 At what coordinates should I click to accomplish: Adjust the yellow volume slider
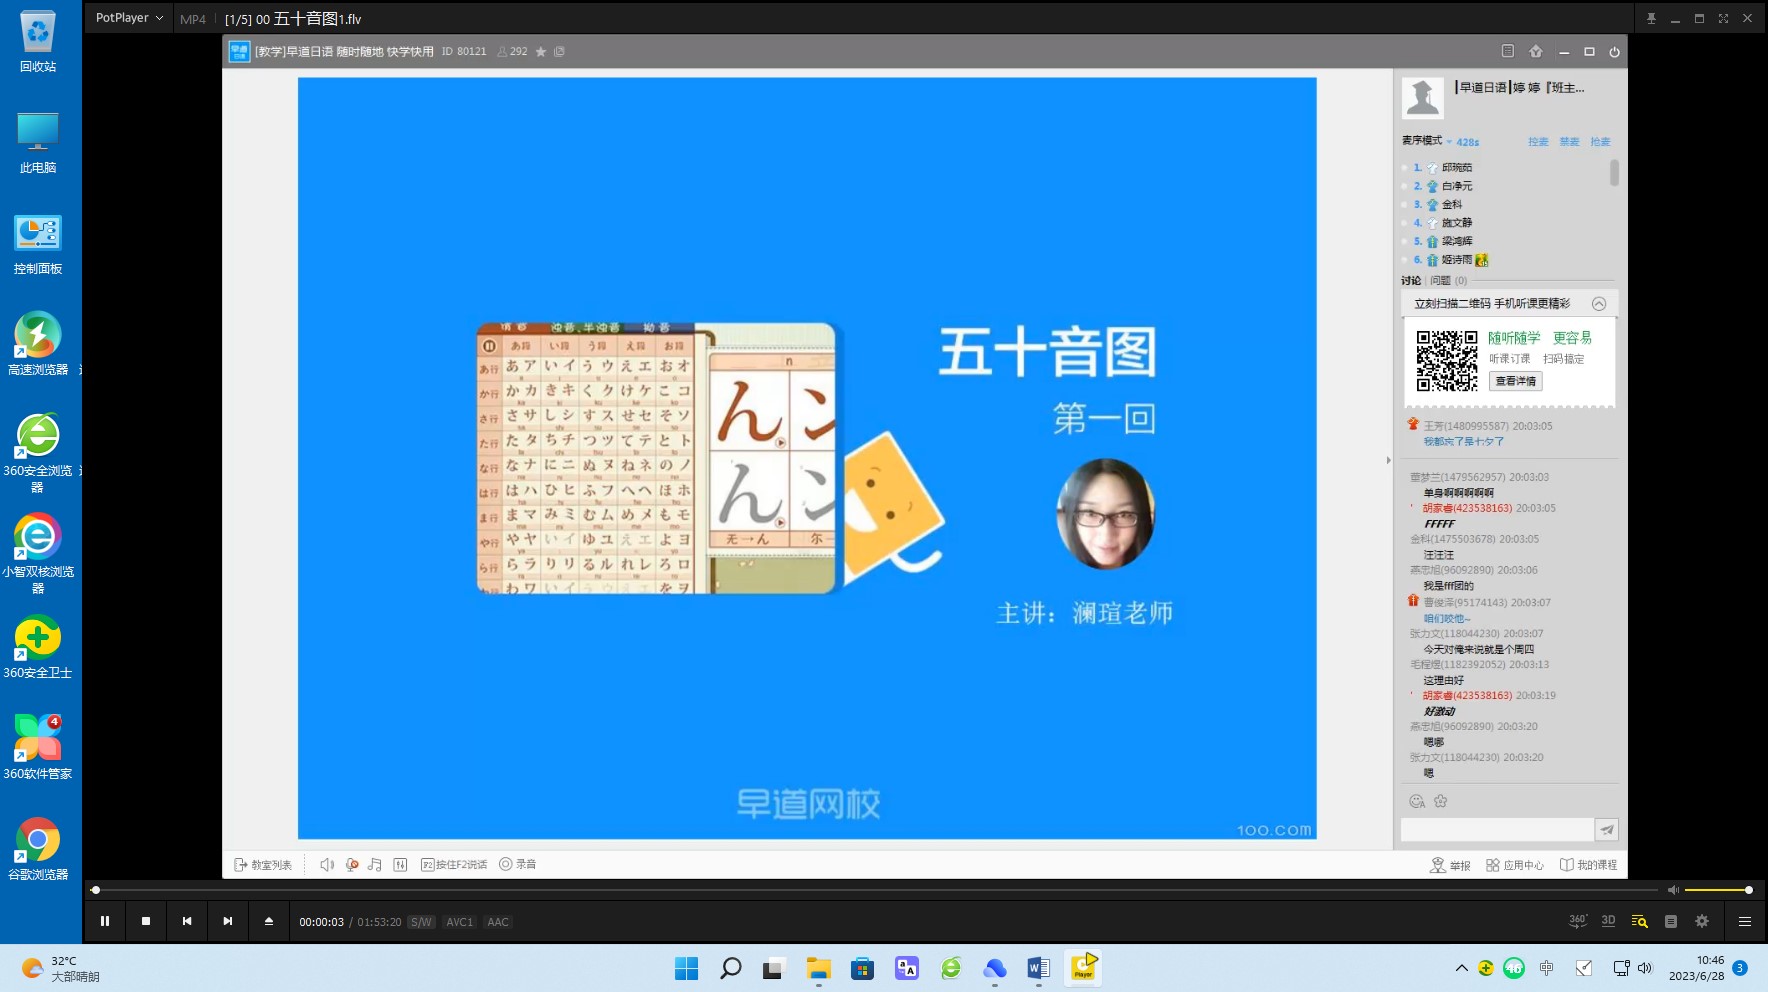[1716, 890]
